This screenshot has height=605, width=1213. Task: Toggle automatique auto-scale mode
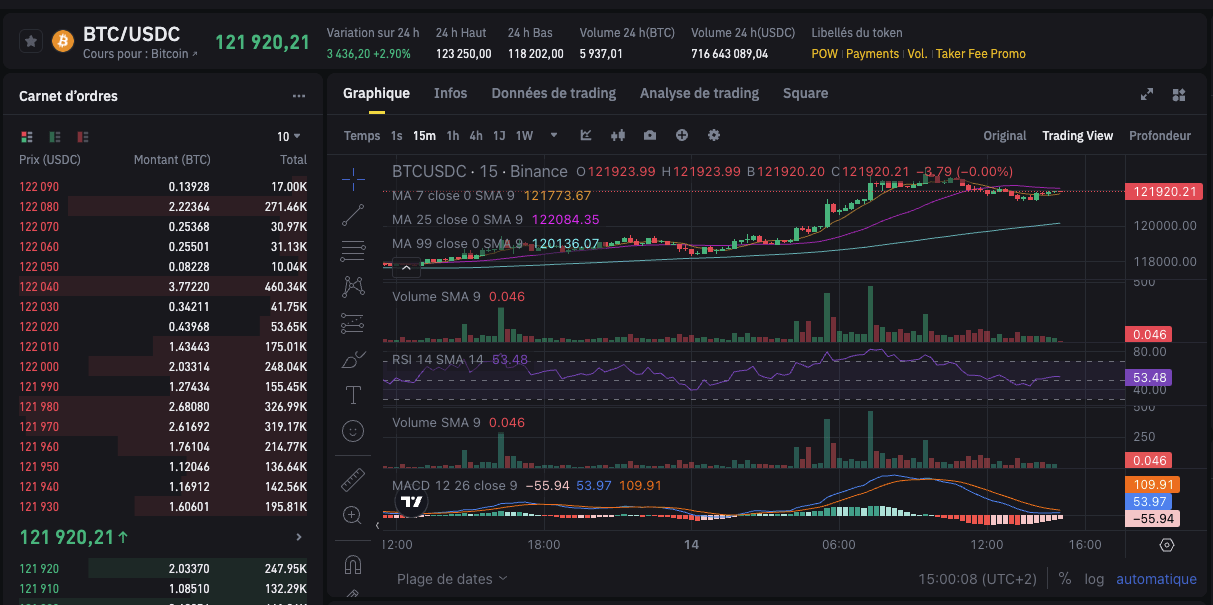[1156, 579]
